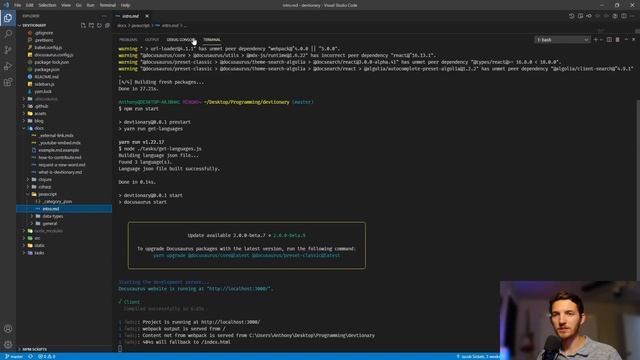
Task: Click New File icon in Explorer header
Action: 83,25
